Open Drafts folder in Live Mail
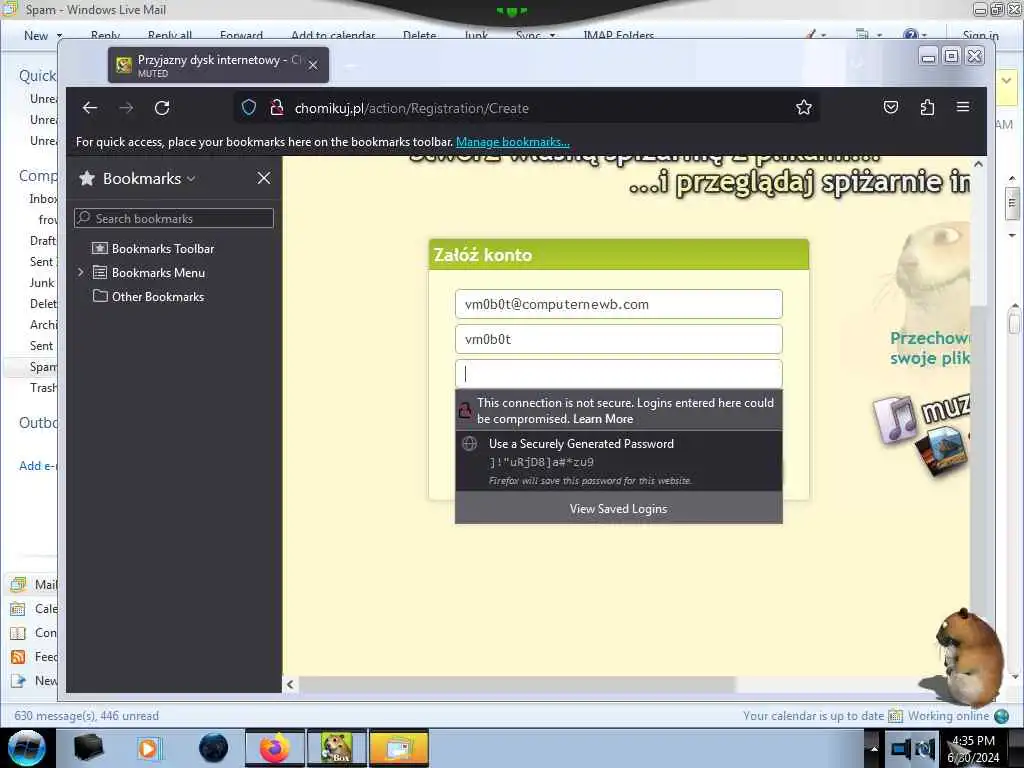This screenshot has width=1024, height=768. point(43,241)
